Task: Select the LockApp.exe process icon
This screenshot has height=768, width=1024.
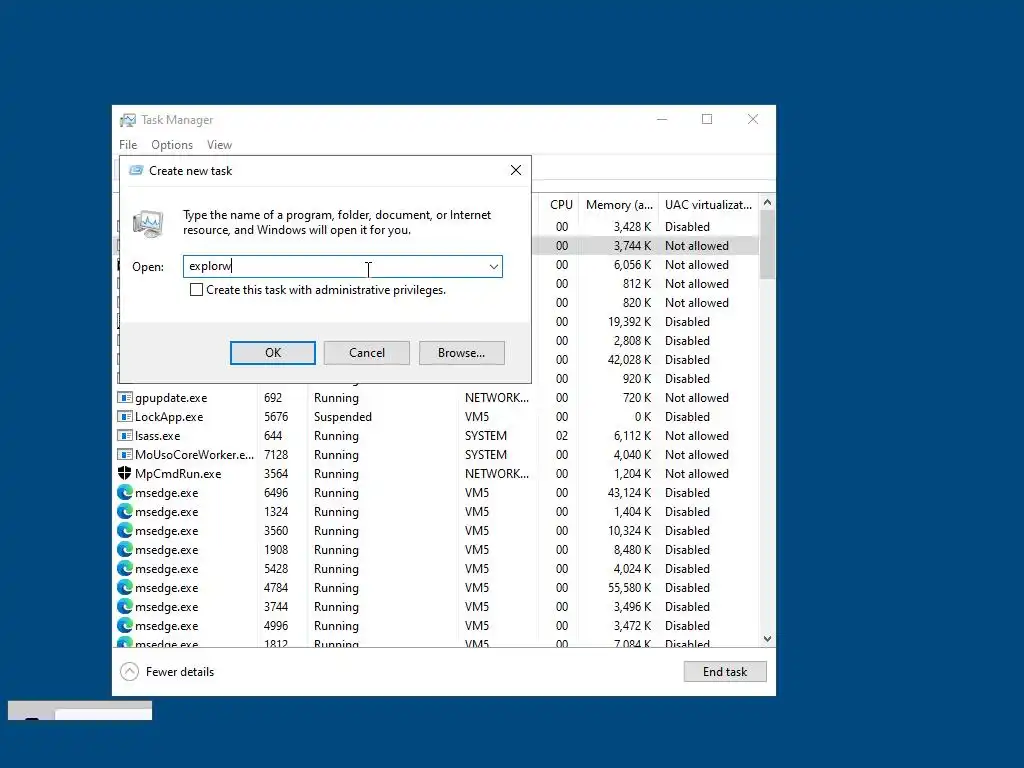Action: pyautogui.click(x=124, y=417)
